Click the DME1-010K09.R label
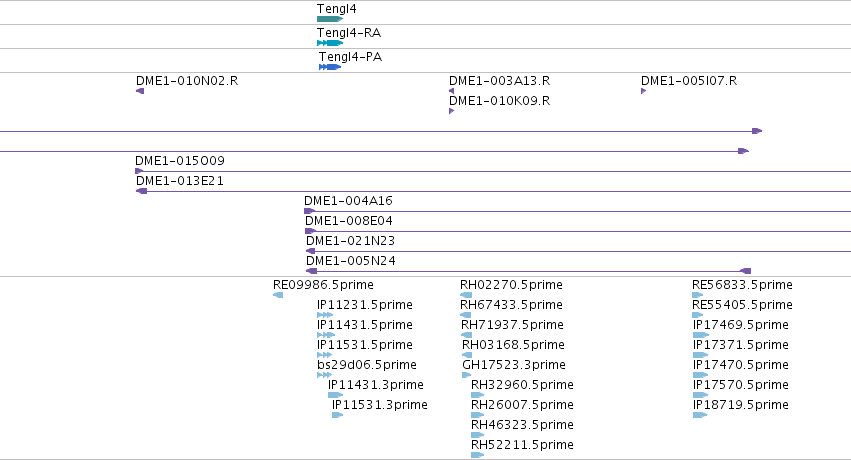This screenshot has width=851, height=460. [499, 101]
